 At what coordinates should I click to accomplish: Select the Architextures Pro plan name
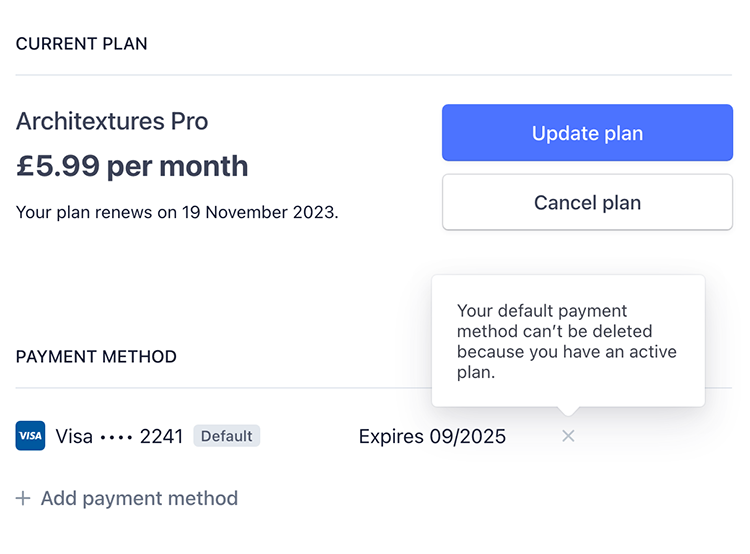[x=112, y=122]
